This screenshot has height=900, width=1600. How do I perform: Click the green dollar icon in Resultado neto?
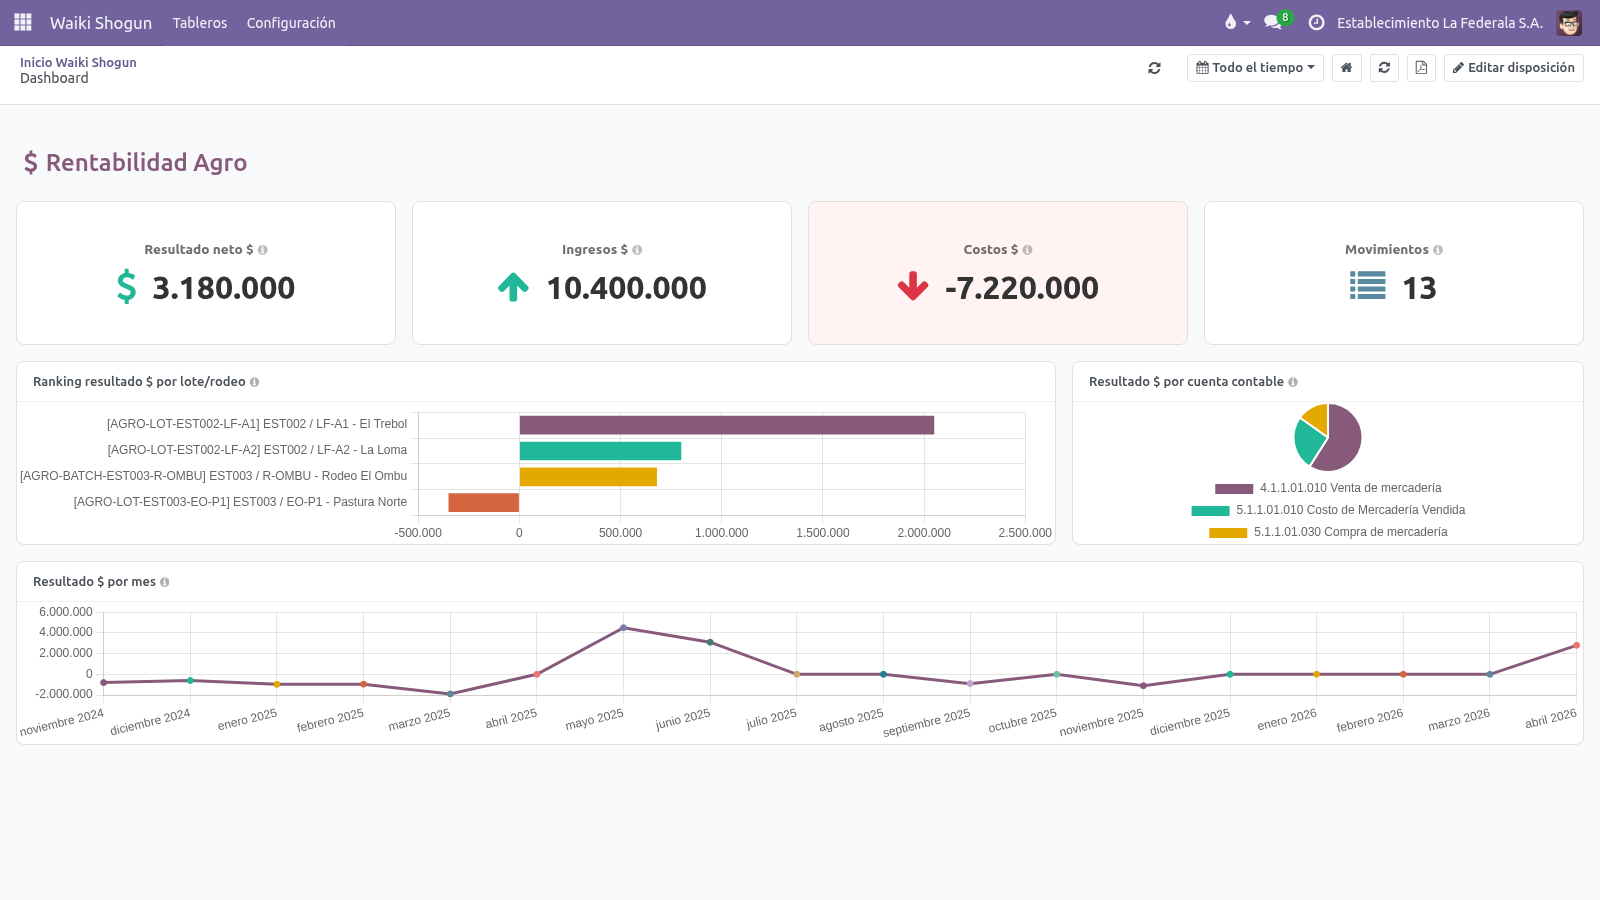pyautogui.click(x=126, y=287)
